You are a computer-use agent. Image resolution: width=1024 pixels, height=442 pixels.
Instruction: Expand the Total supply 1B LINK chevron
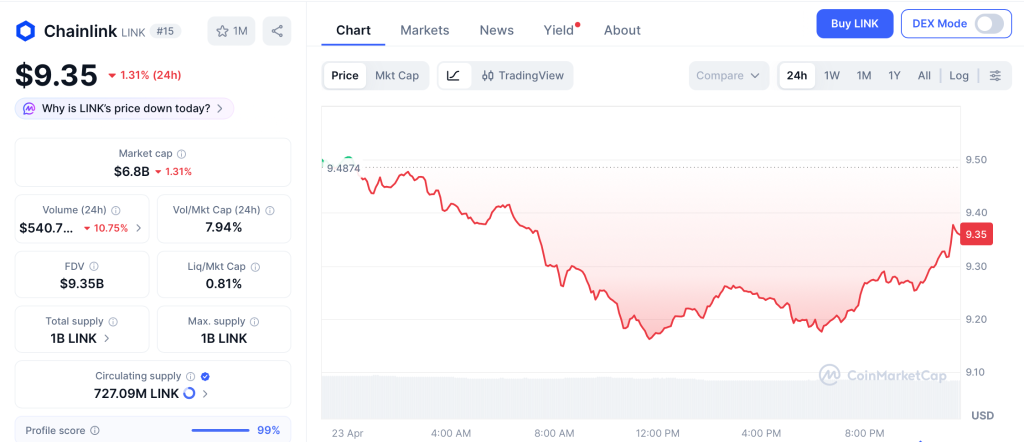[x=107, y=339]
